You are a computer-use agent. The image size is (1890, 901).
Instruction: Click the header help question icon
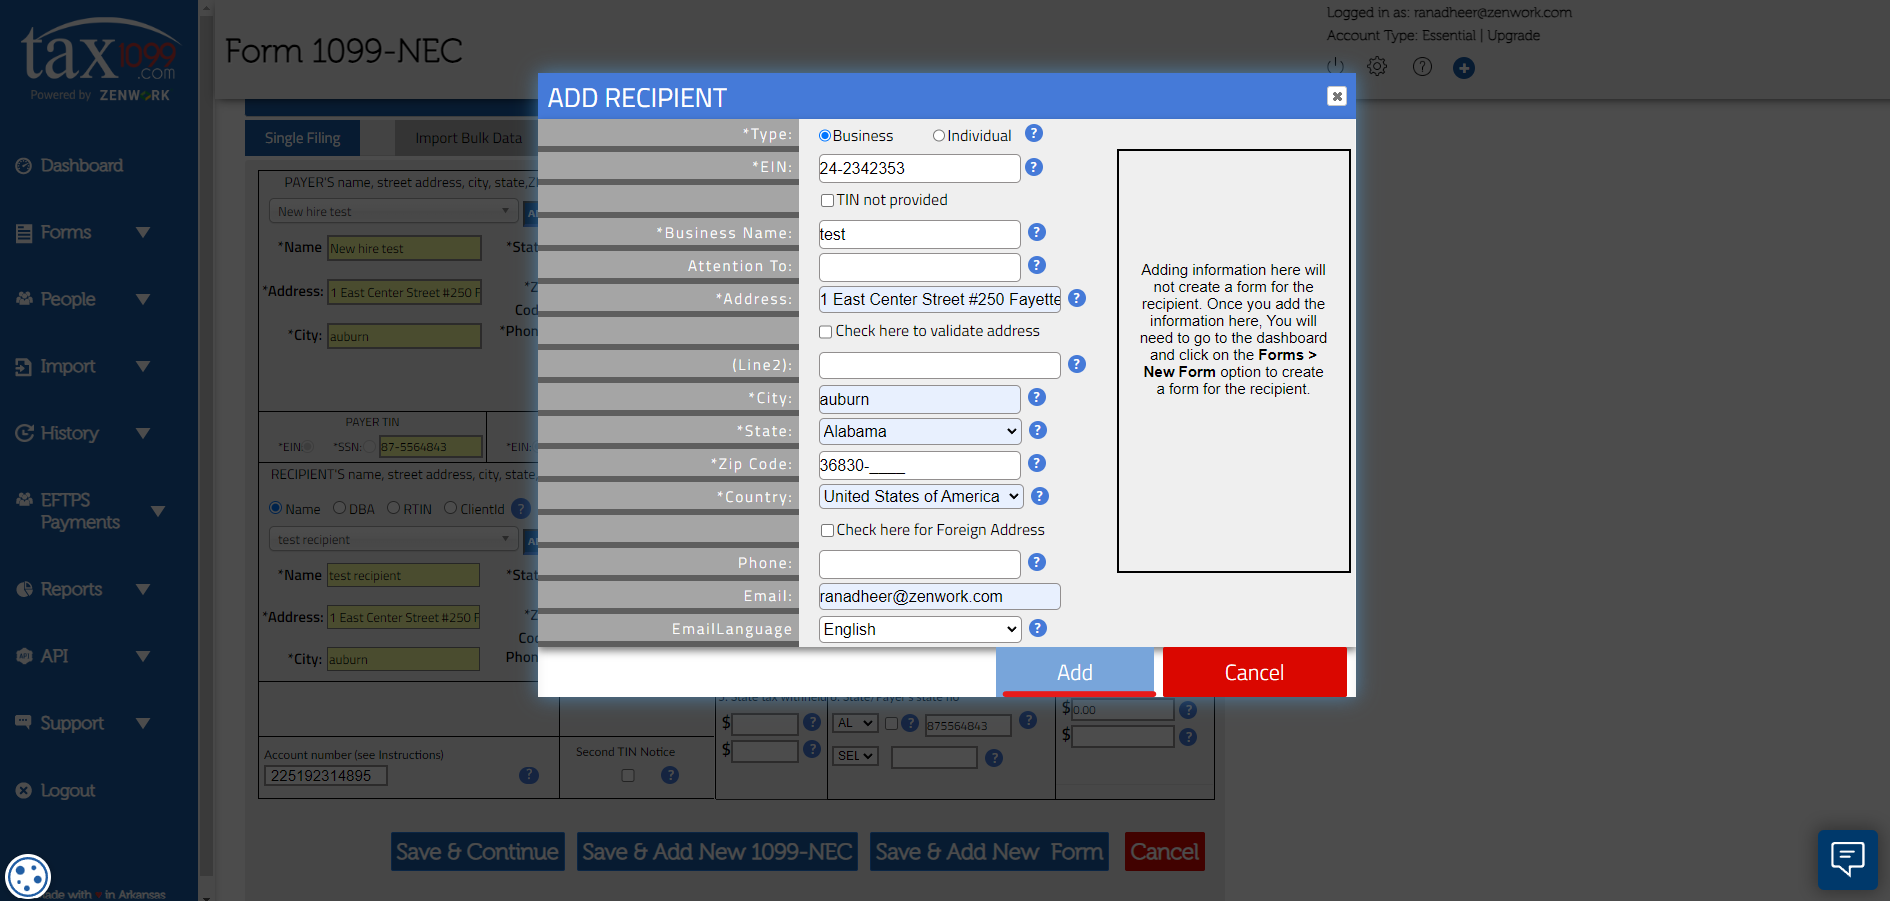pyautogui.click(x=1422, y=66)
